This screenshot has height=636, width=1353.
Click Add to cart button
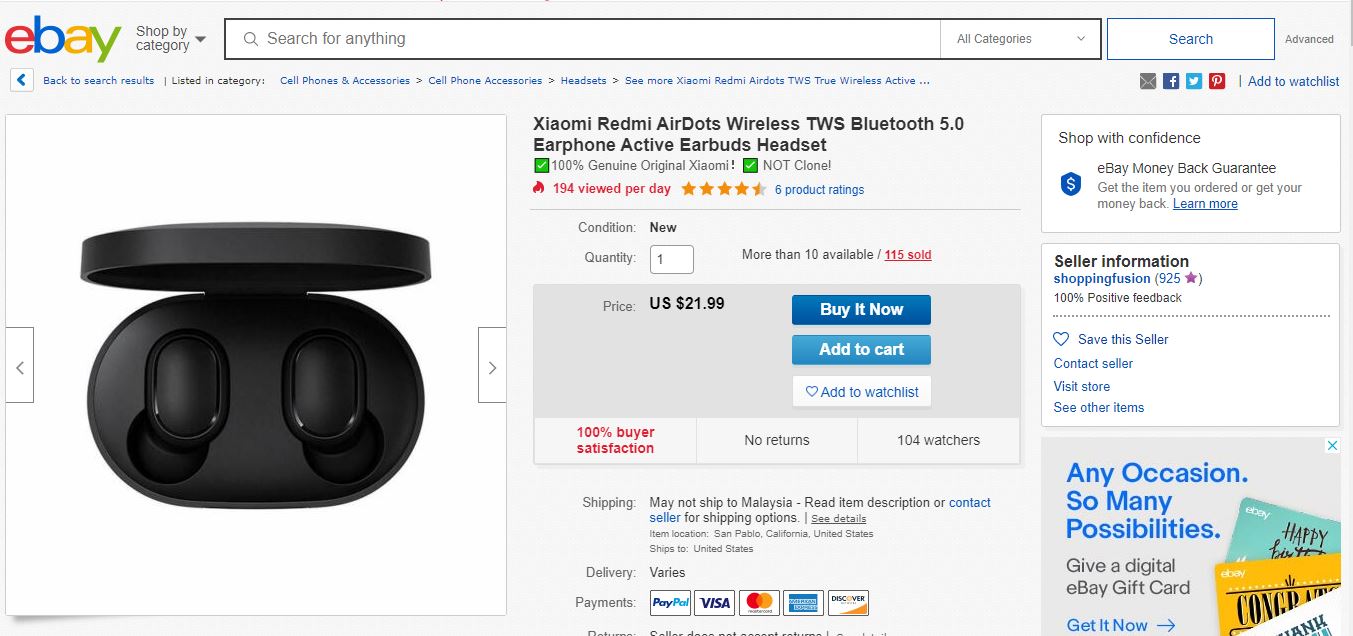pos(861,349)
